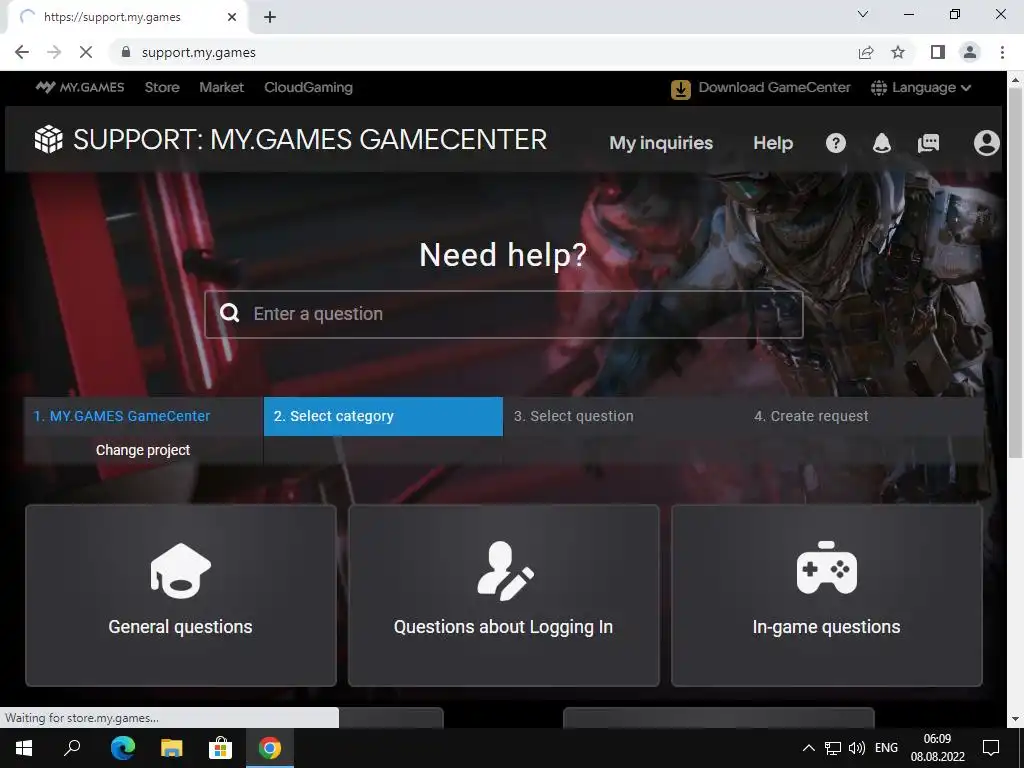The height and width of the screenshot is (768, 1024).
Task: Open taskbar search magnifier
Action: click(72, 748)
